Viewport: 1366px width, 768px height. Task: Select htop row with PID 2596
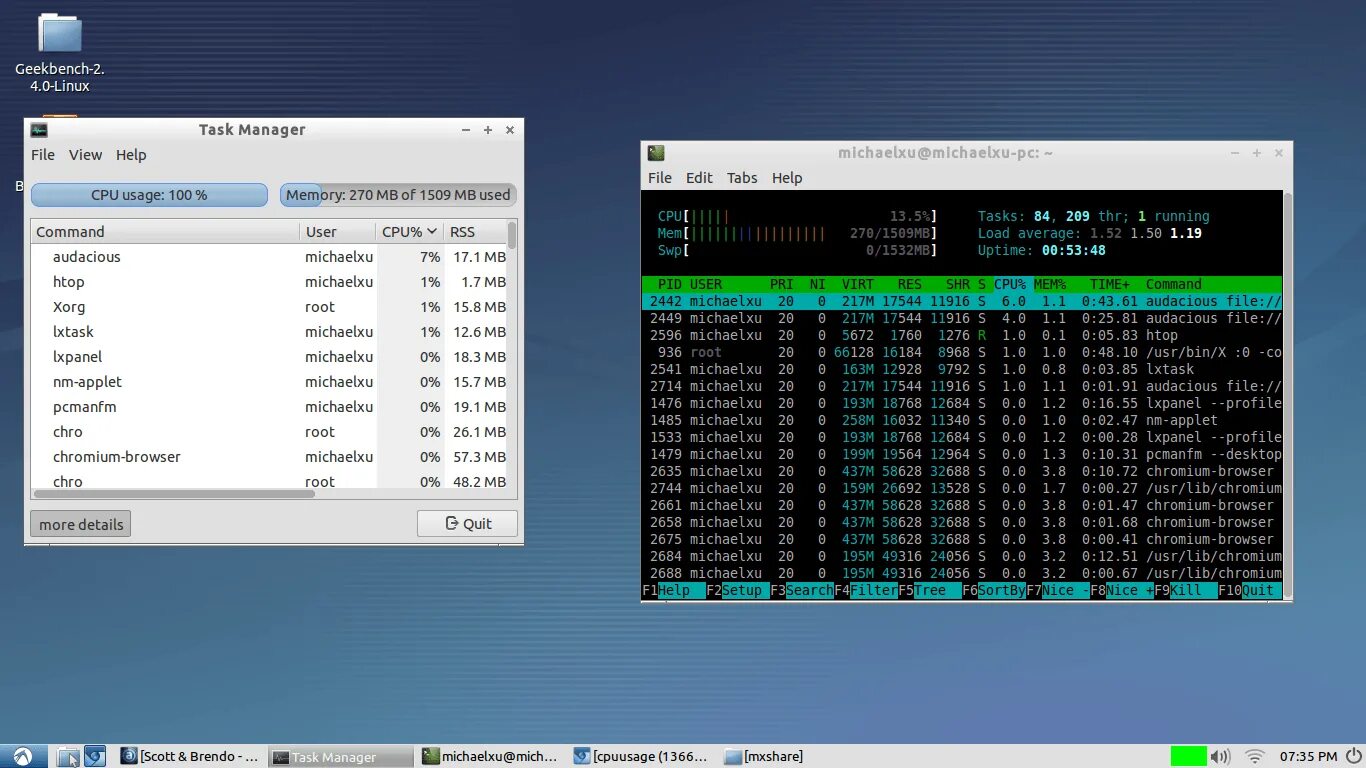962,335
